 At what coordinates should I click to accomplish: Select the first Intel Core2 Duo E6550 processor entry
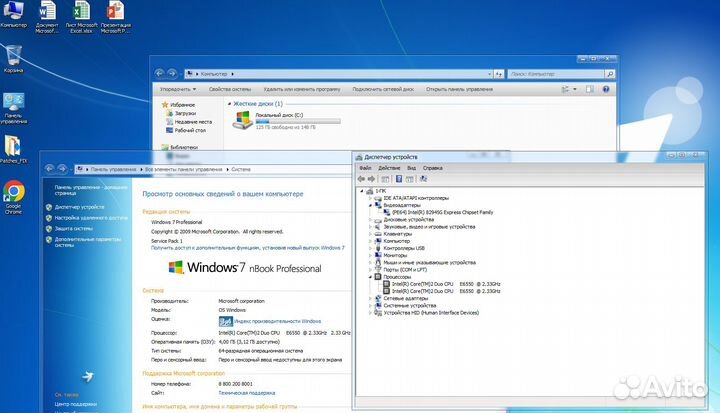tap(446, 284)
